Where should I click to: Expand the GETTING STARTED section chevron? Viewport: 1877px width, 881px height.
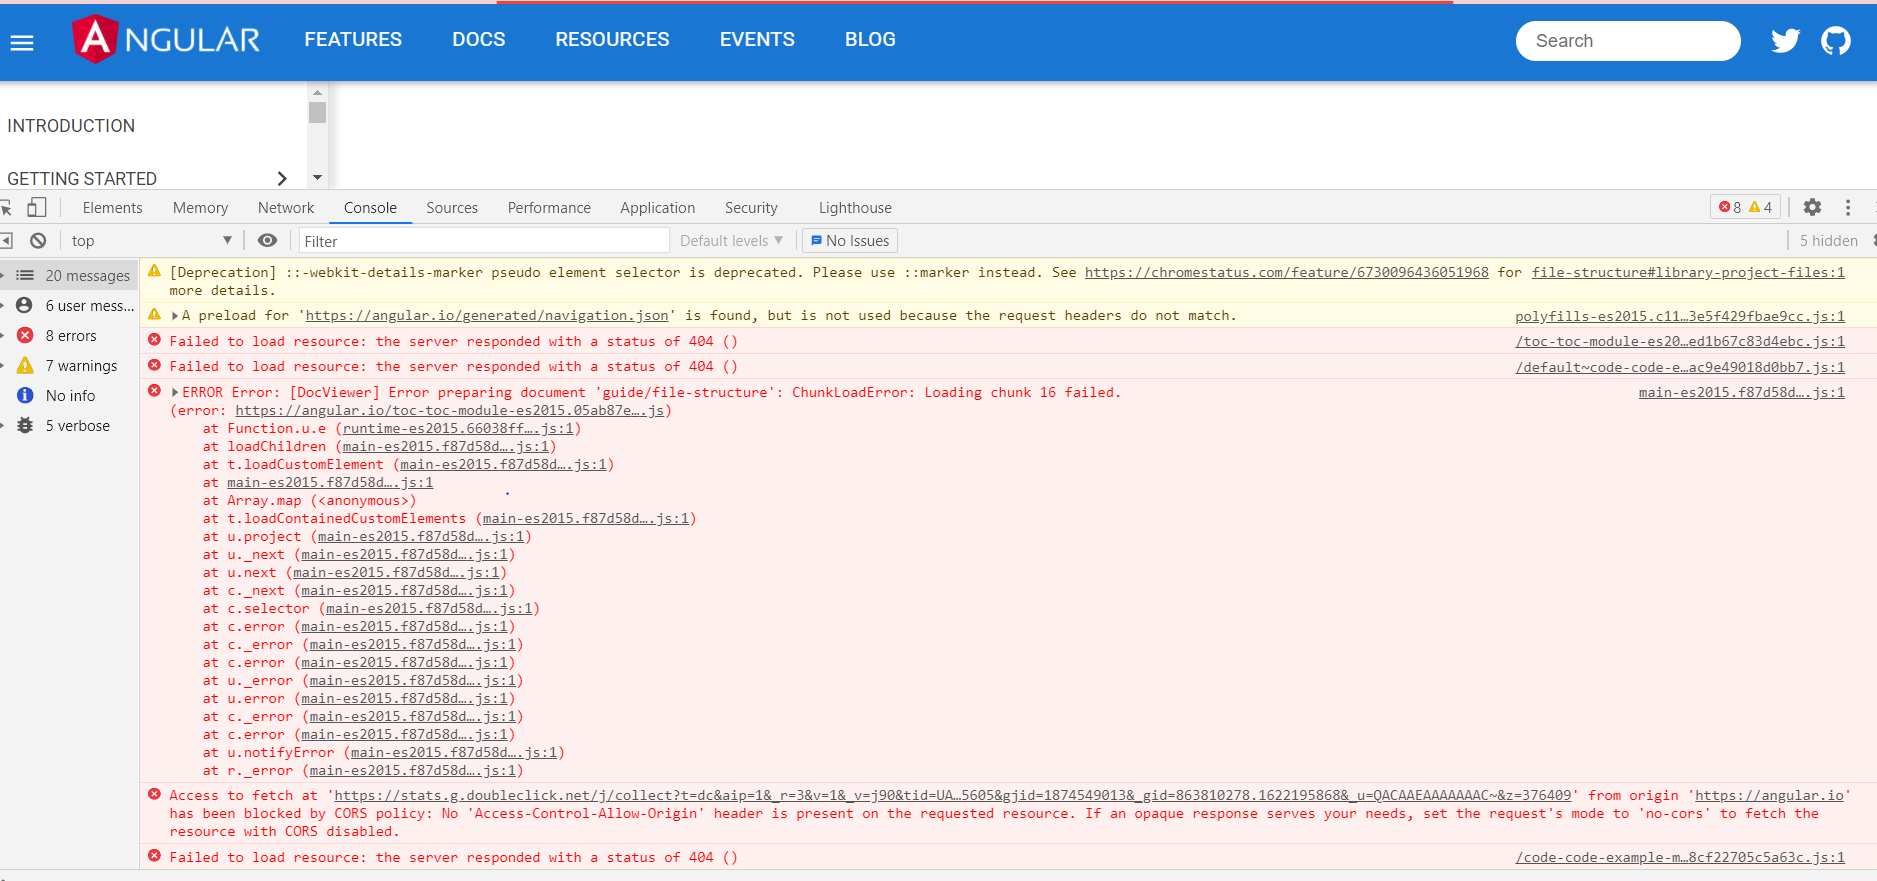(x=282, y=178)
